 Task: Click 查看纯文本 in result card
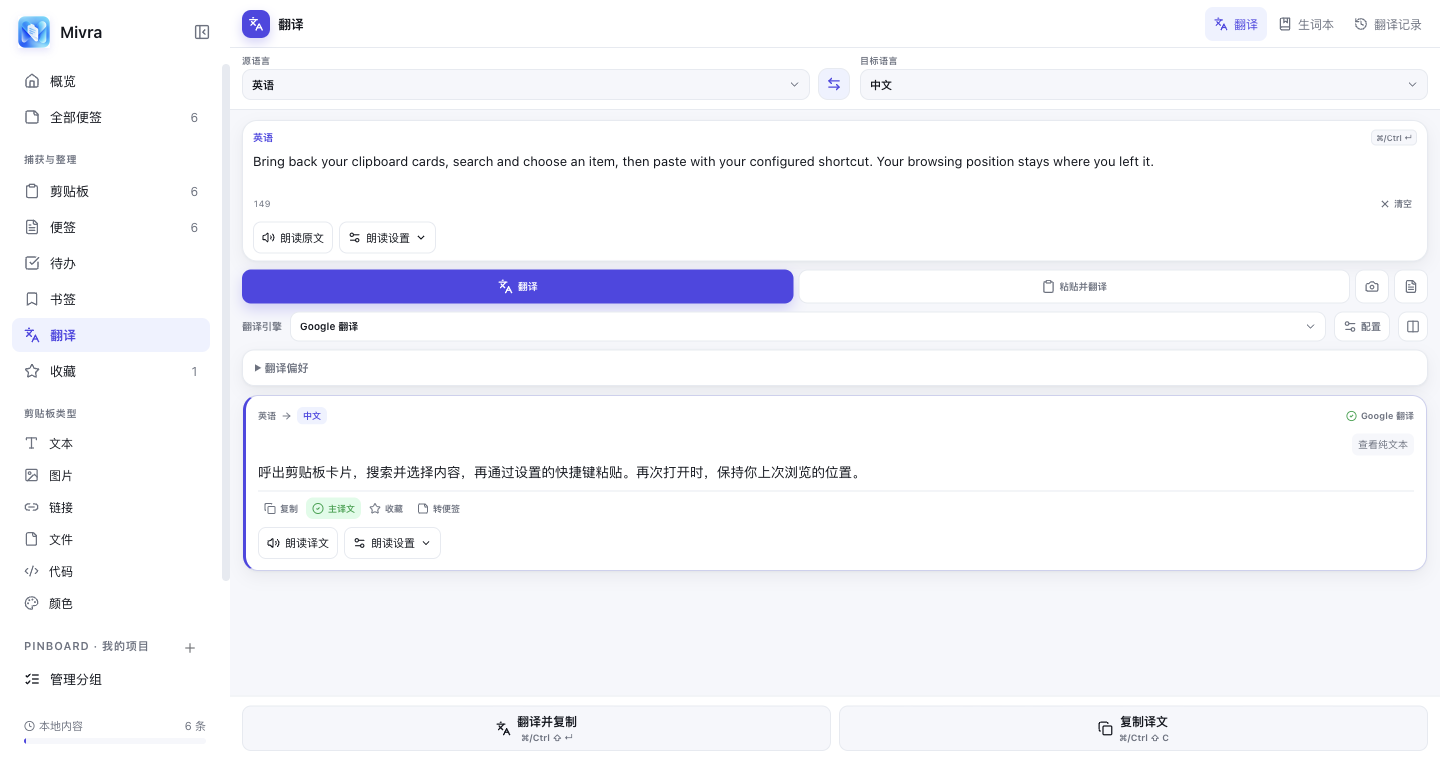point(1383,445)
